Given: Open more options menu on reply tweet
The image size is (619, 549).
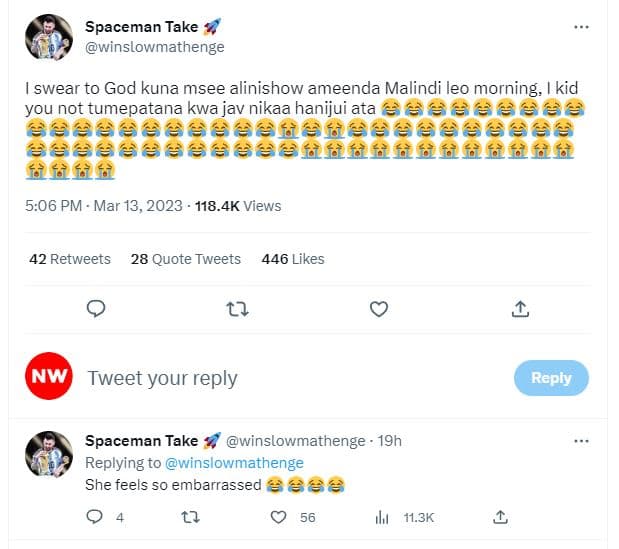Looking at the screenshot, I should pyautogui.click(x=581, y=441).
